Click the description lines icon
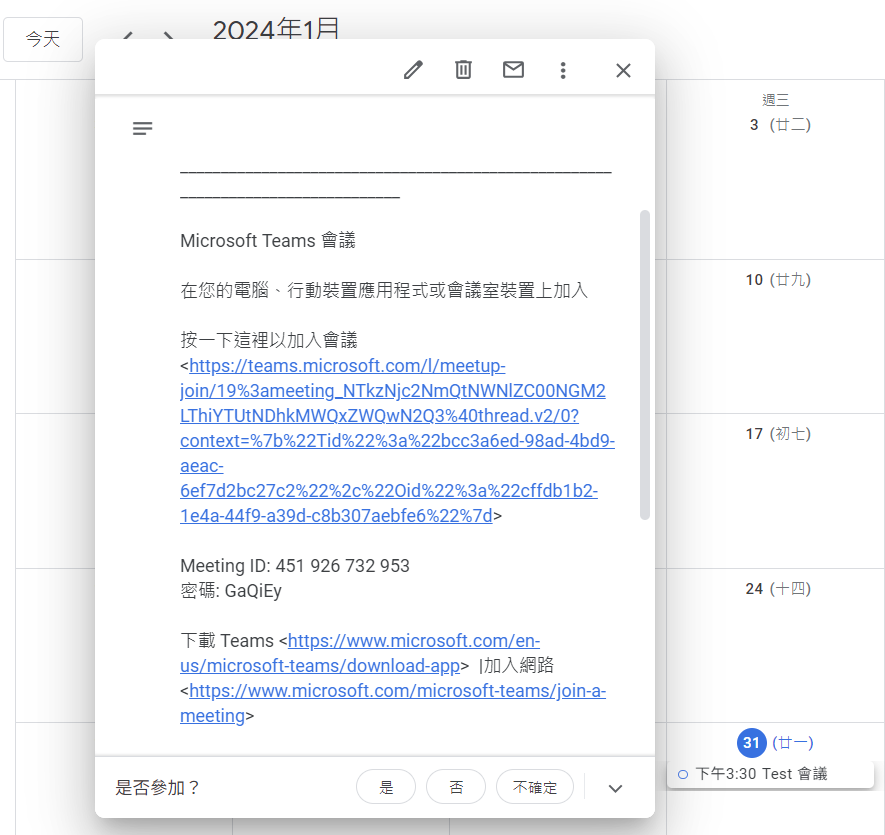The height and width of the screenshot is (835, 885). pos(142,128)
